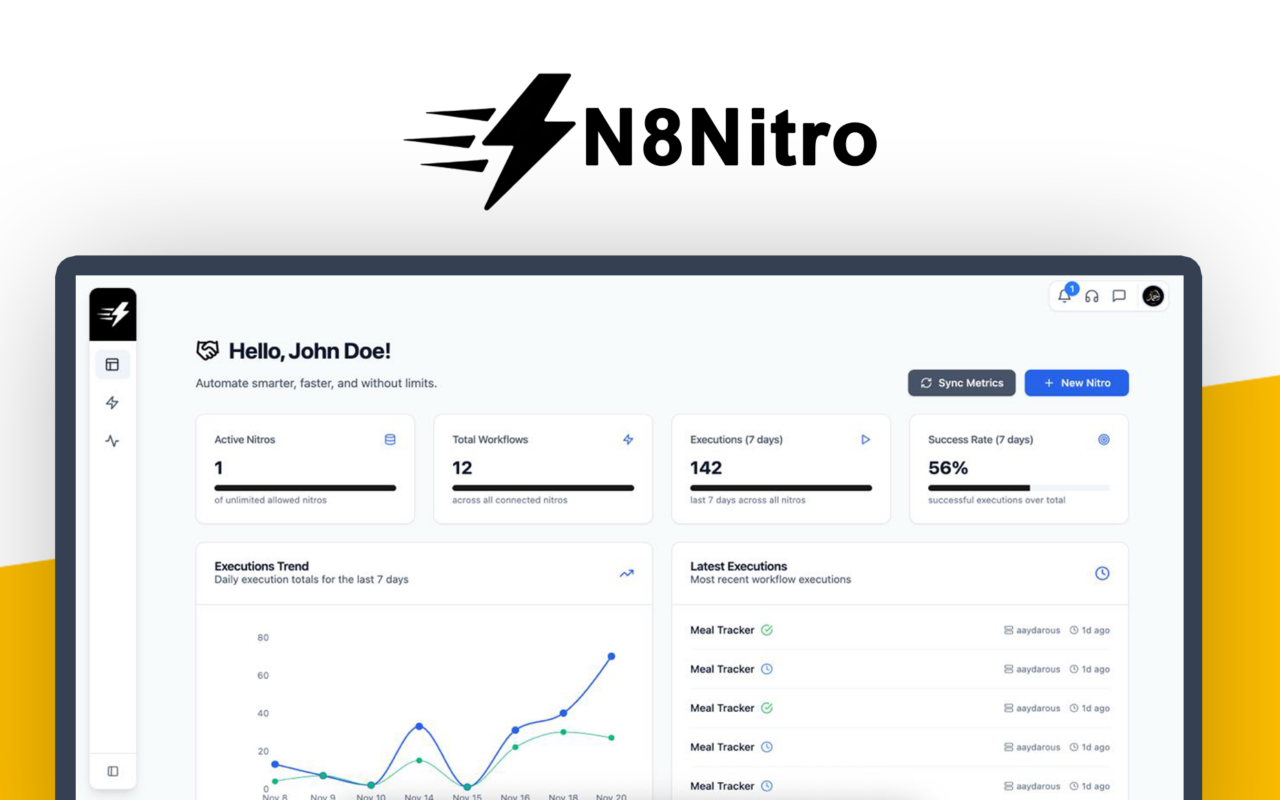The height and width of the screenshot is (800, 1280).
Task: Click clock status of fourth Meal Tracker
Action: (x=767, y=747)
